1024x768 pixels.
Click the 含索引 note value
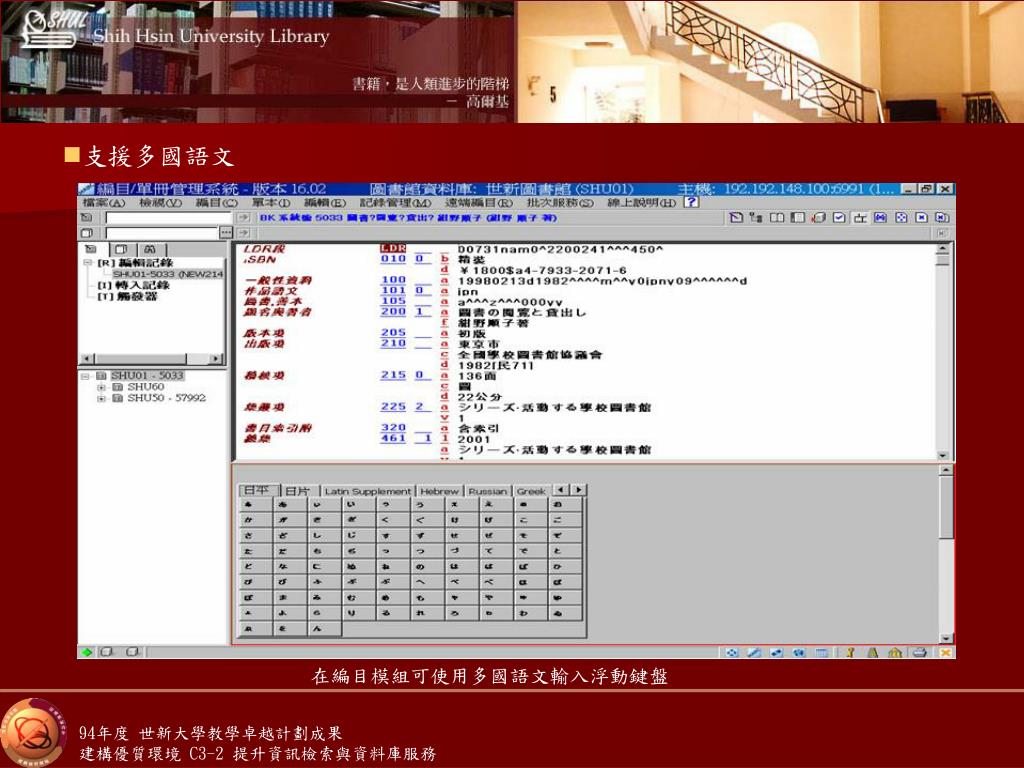point(478,428)
